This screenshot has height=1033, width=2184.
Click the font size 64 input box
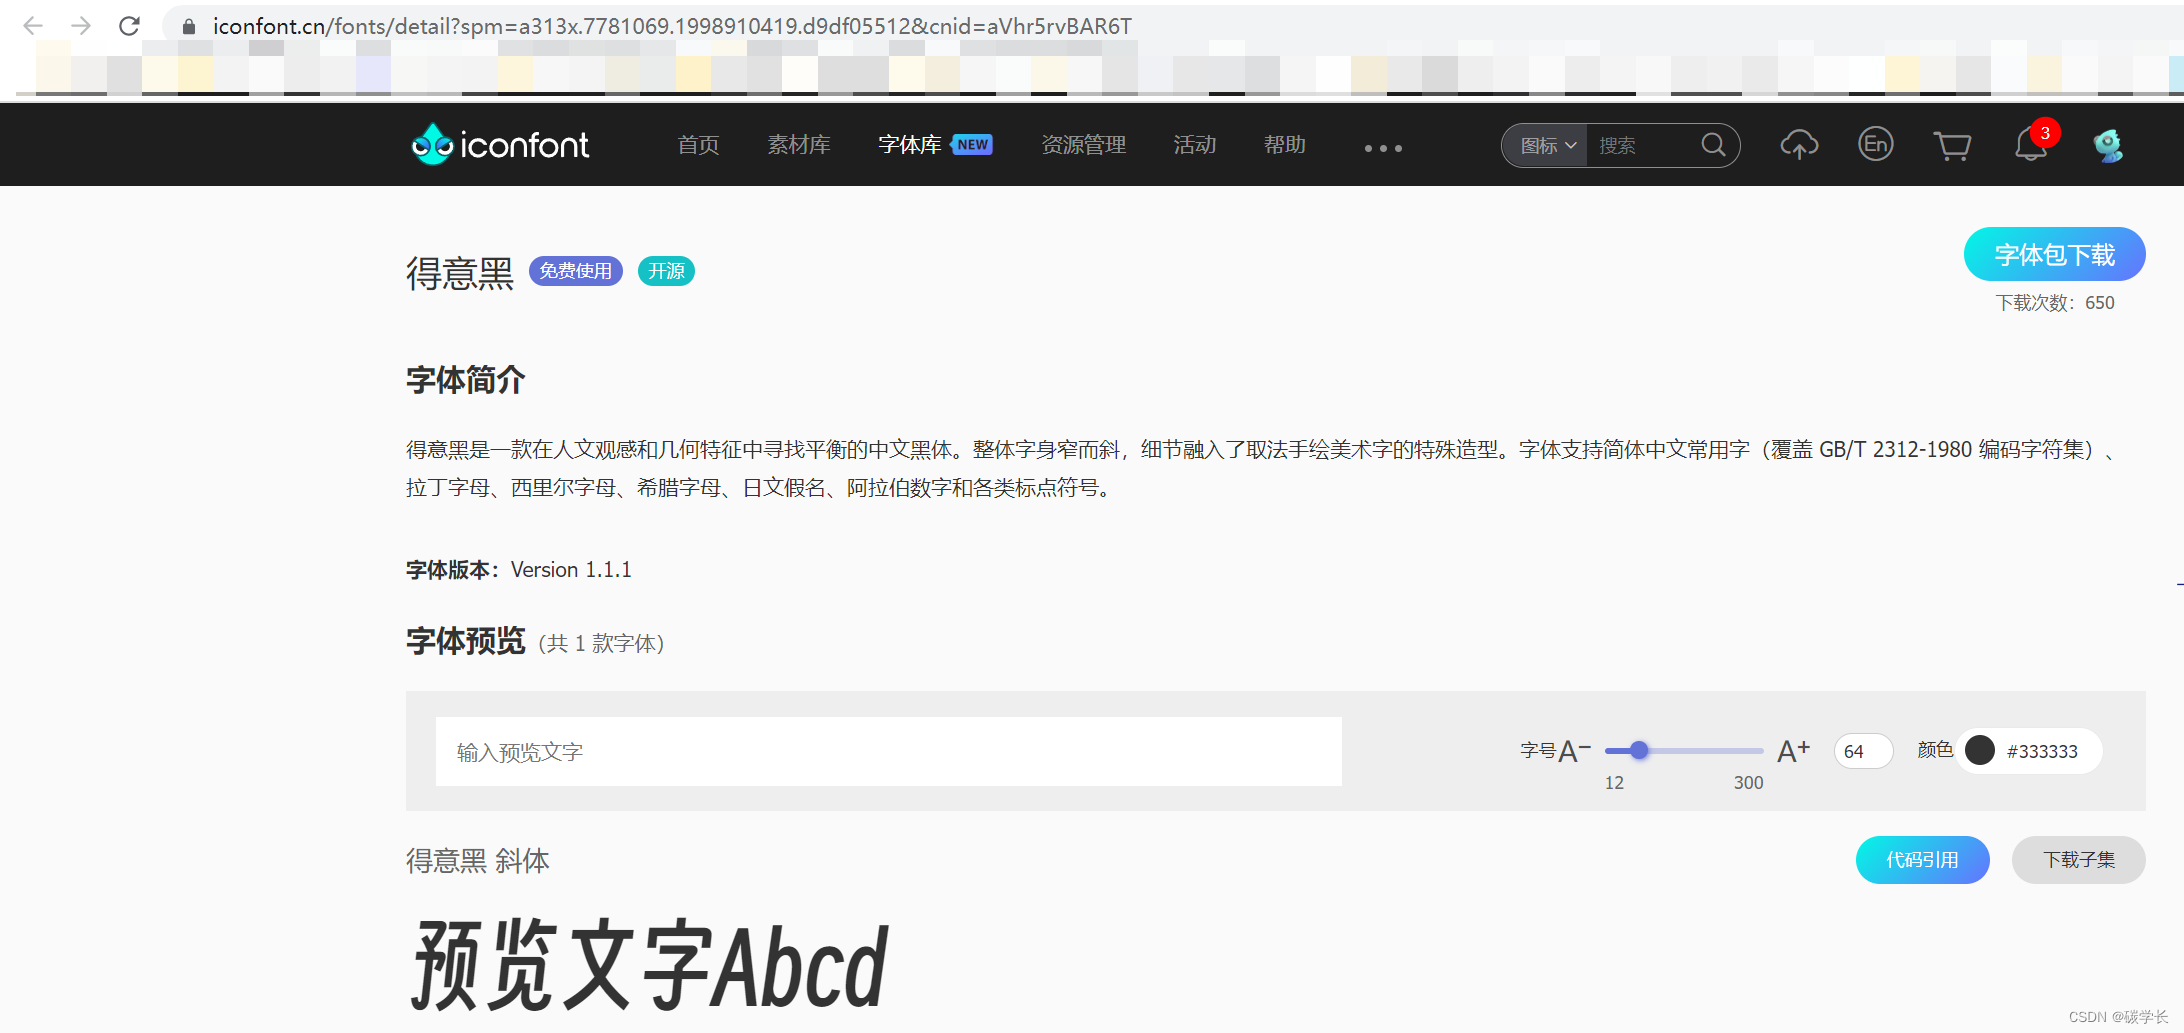click(1862, 751)
